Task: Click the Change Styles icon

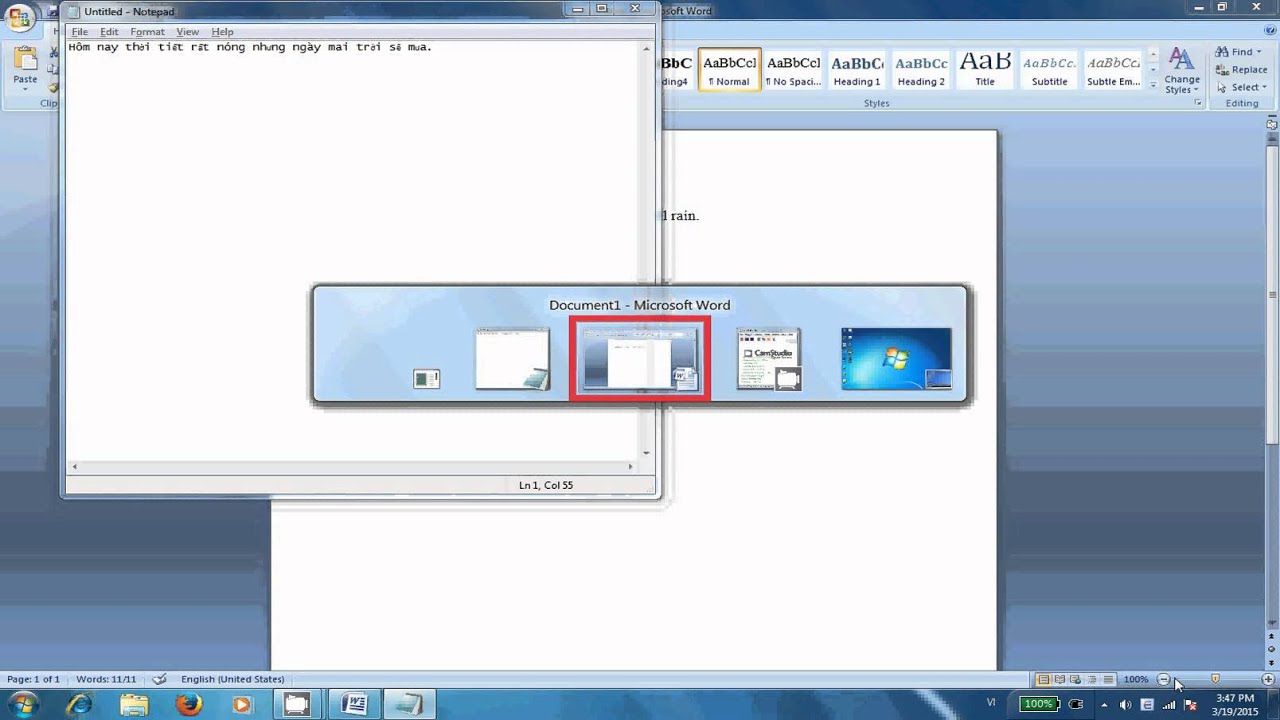Action: point(1181,61)
